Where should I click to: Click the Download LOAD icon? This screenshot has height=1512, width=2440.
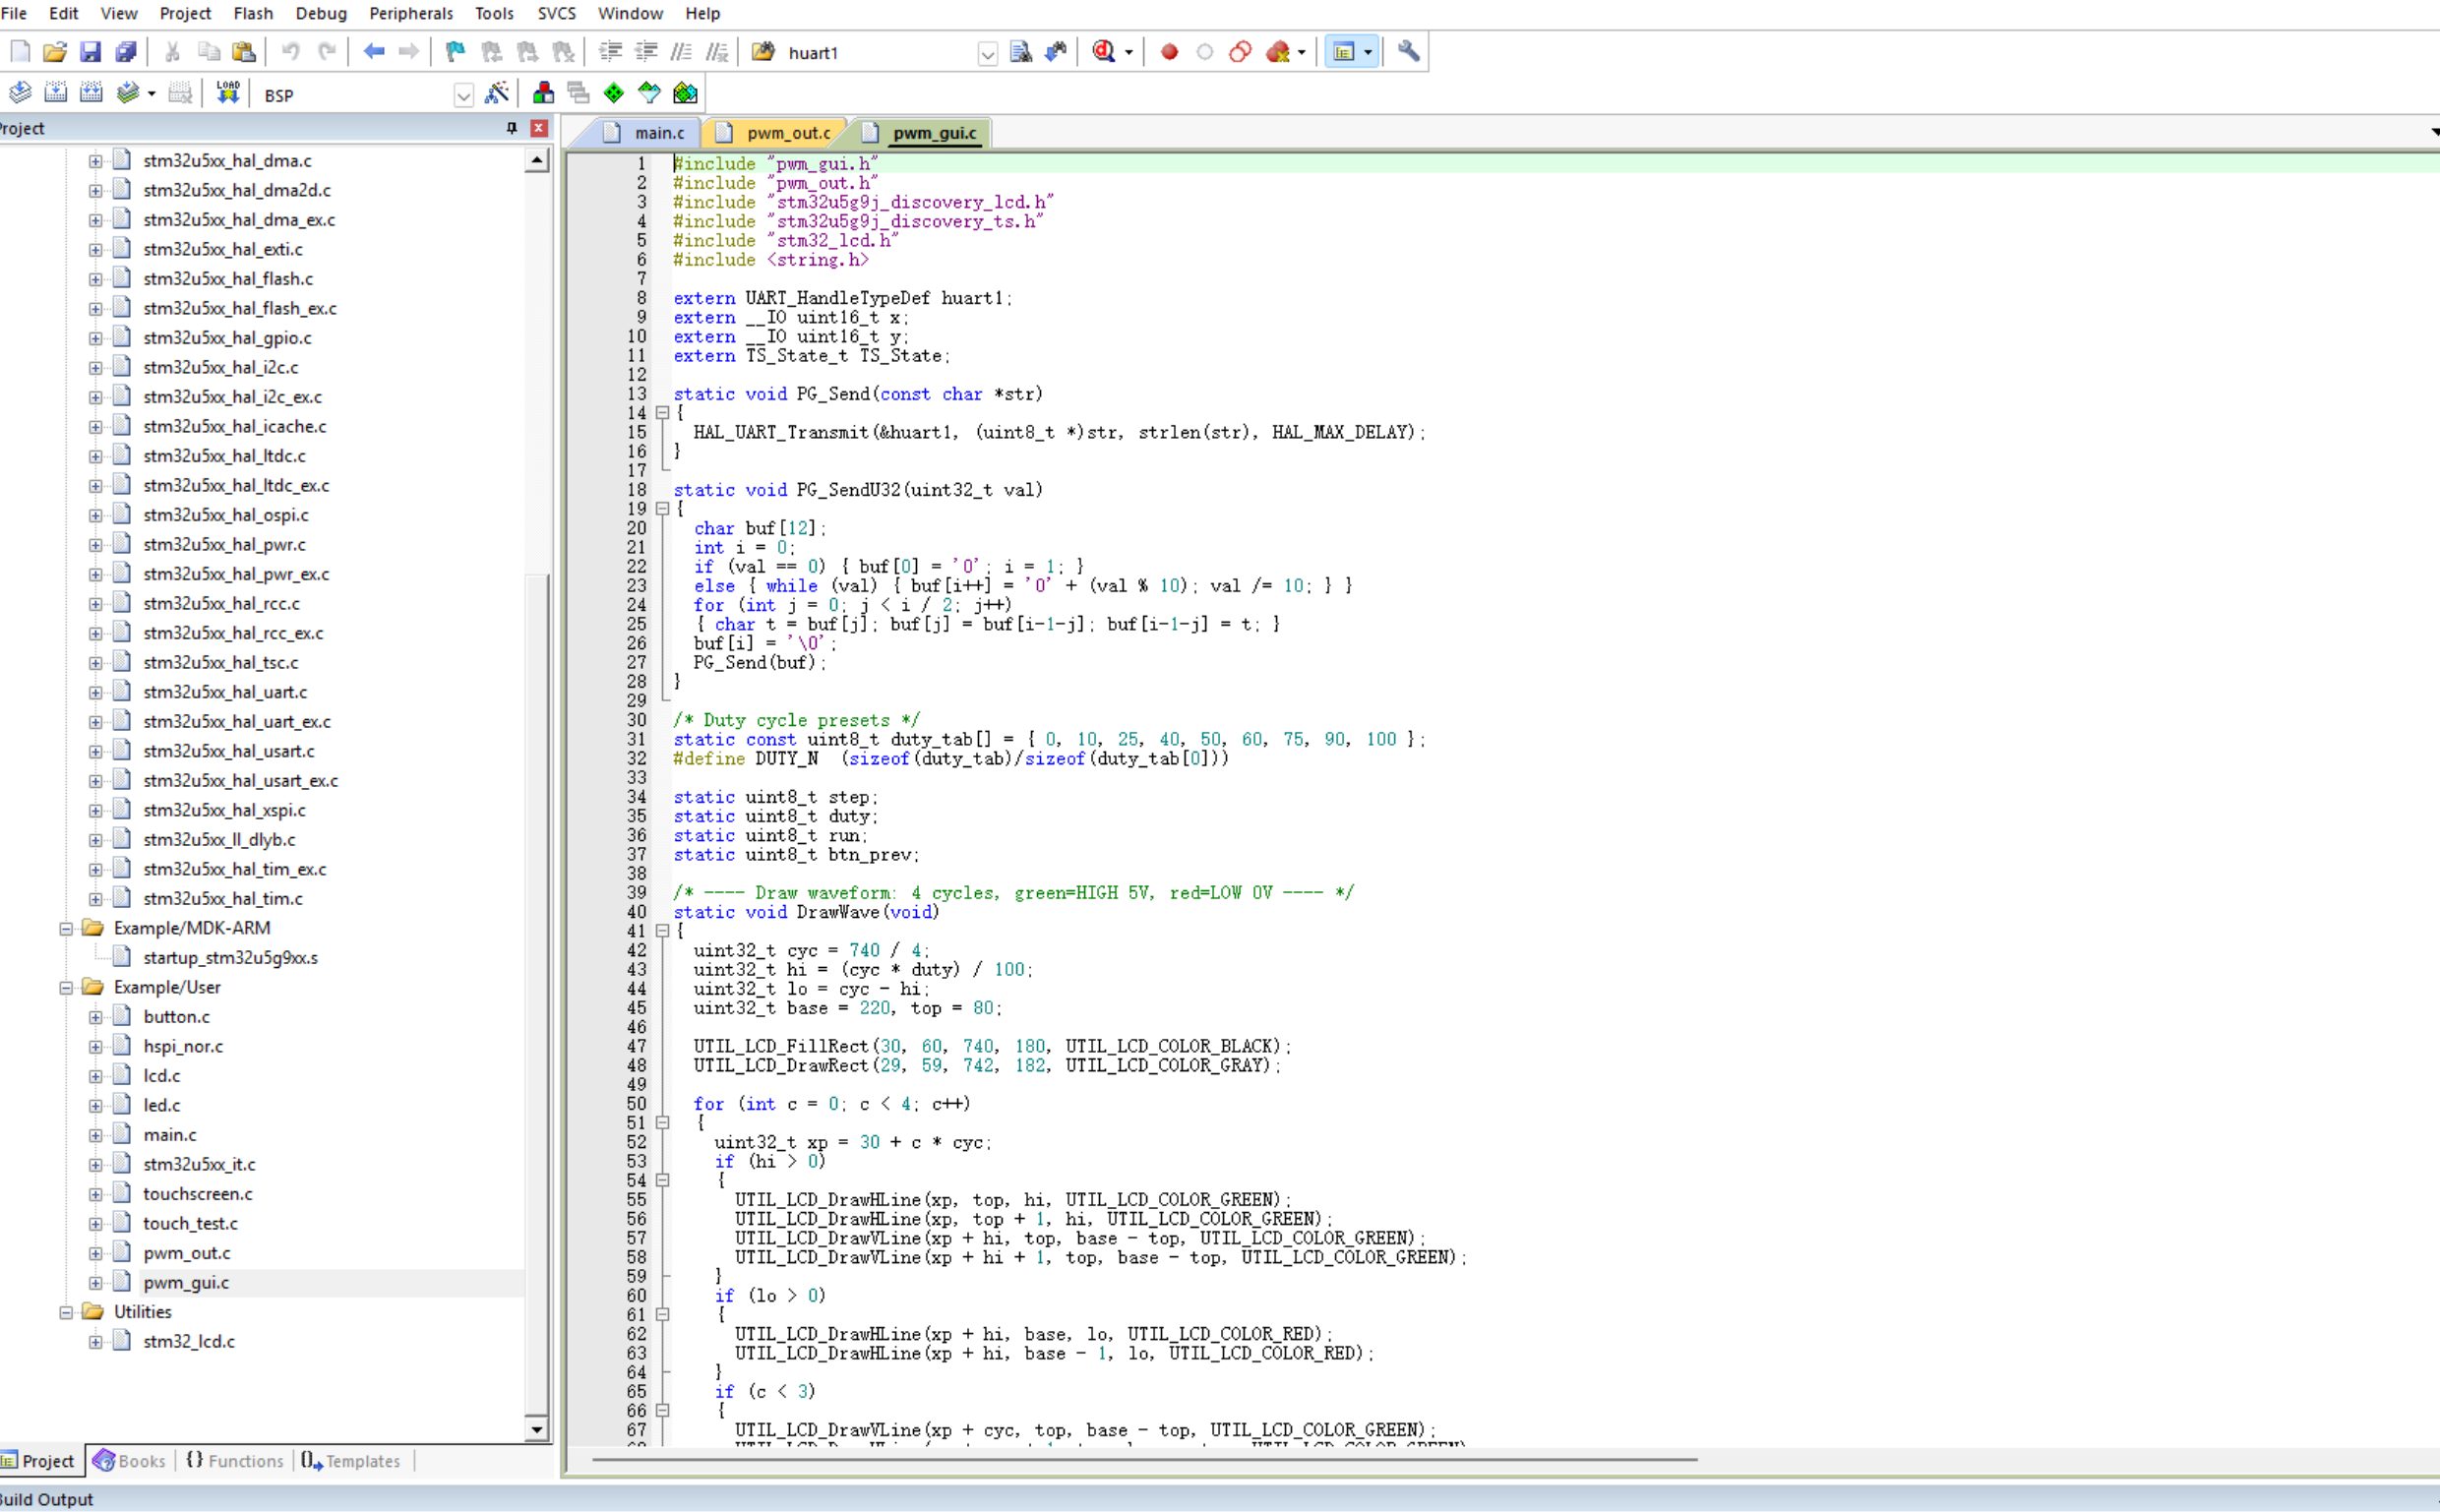(228, 94)
